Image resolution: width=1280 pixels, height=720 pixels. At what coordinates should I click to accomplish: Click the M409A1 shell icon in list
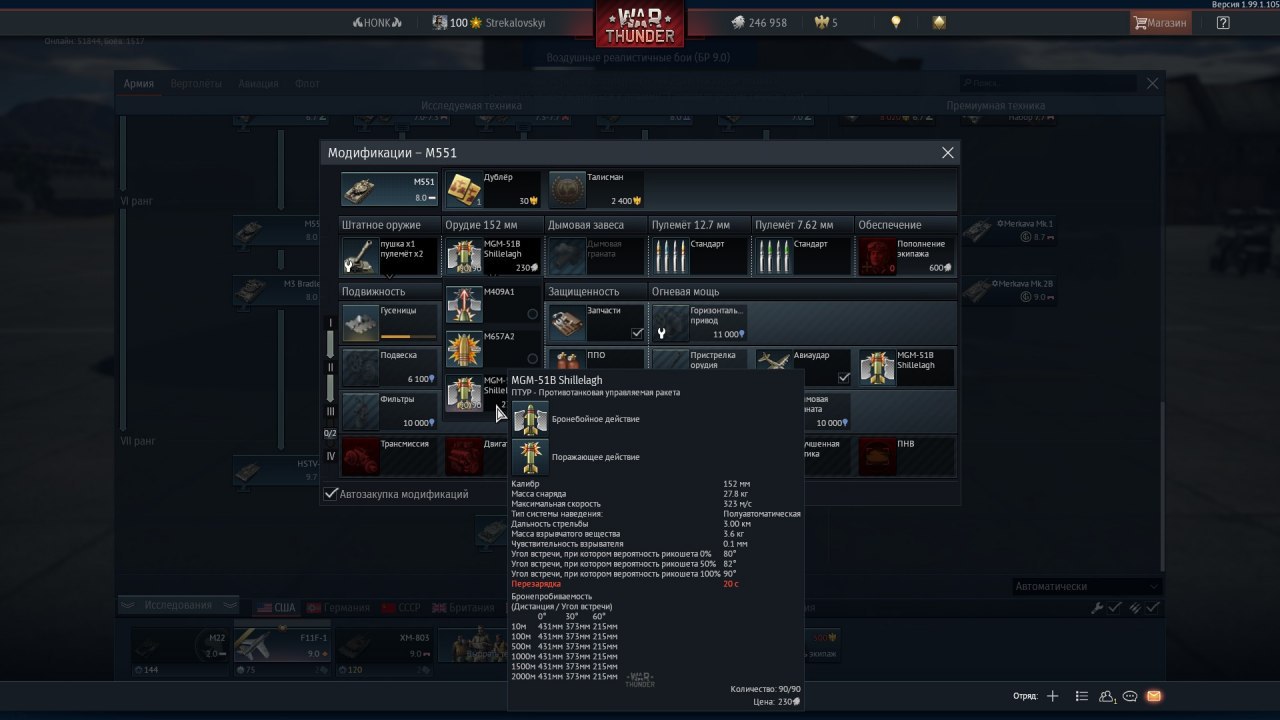(464, 304)
